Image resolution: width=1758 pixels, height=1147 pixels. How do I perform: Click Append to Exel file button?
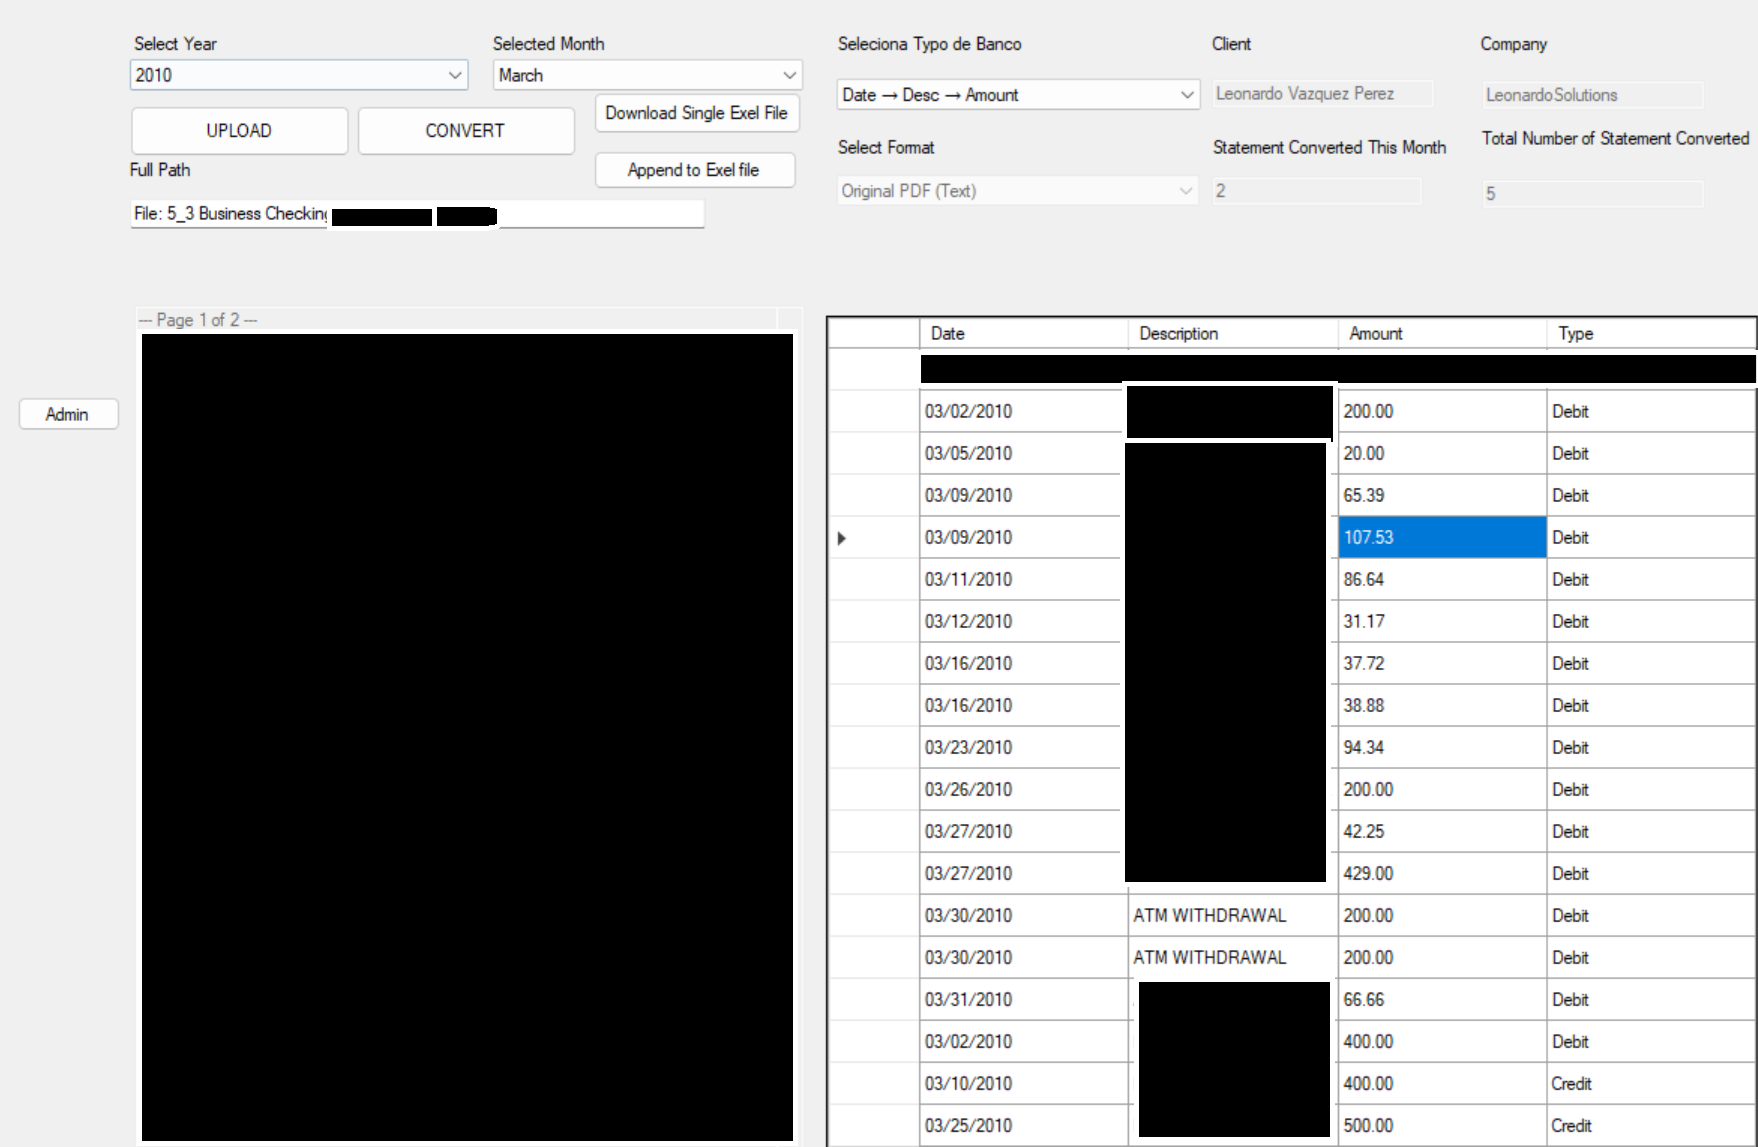coord(694,170)
